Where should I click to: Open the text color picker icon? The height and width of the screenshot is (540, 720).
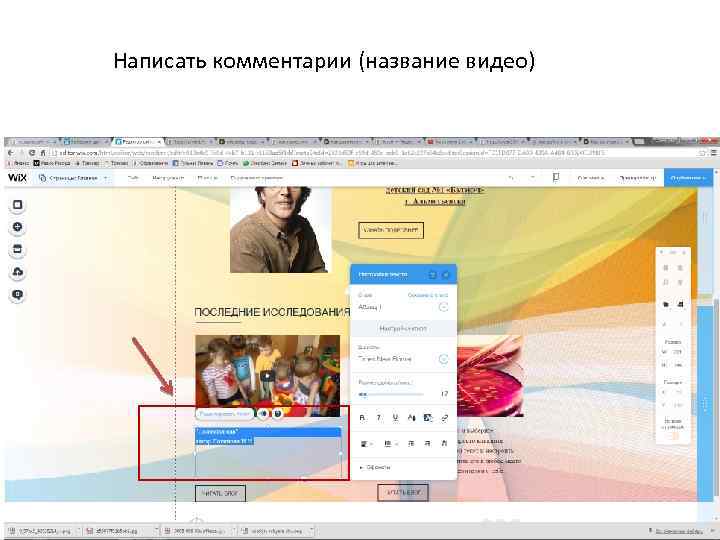point(411,418)
